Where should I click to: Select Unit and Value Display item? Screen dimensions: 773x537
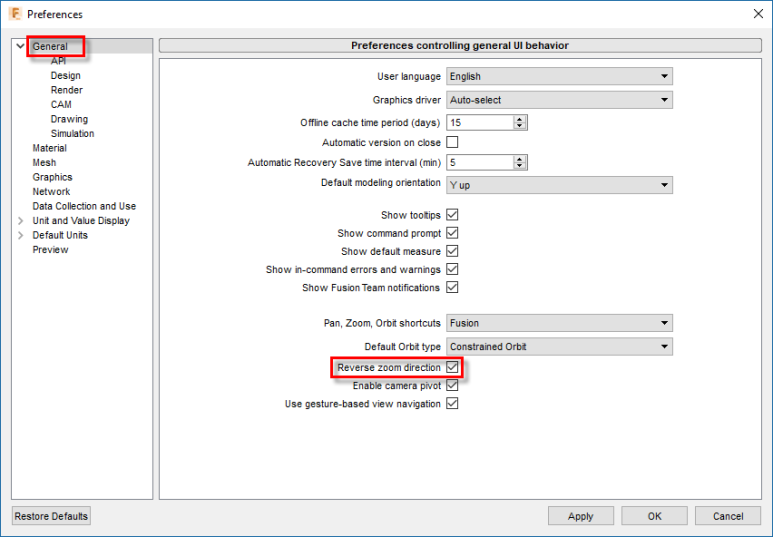pyautogui.click(x=81, y=220)
